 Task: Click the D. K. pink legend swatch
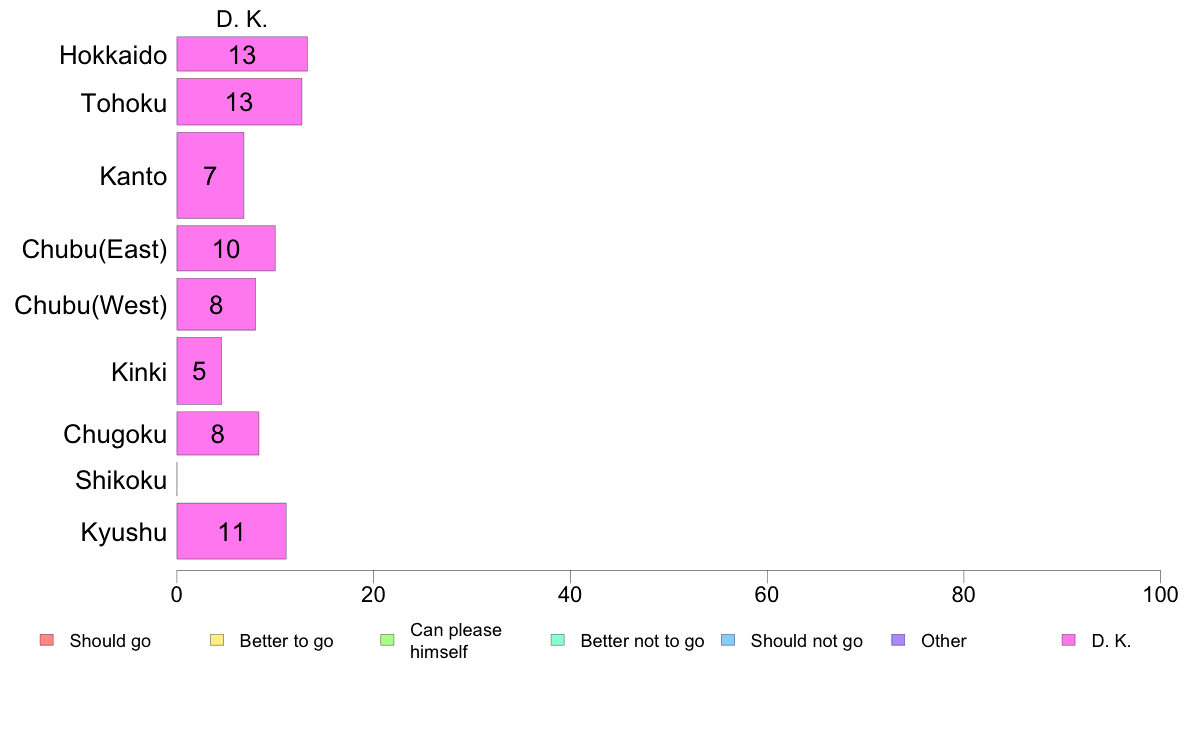1068,640
